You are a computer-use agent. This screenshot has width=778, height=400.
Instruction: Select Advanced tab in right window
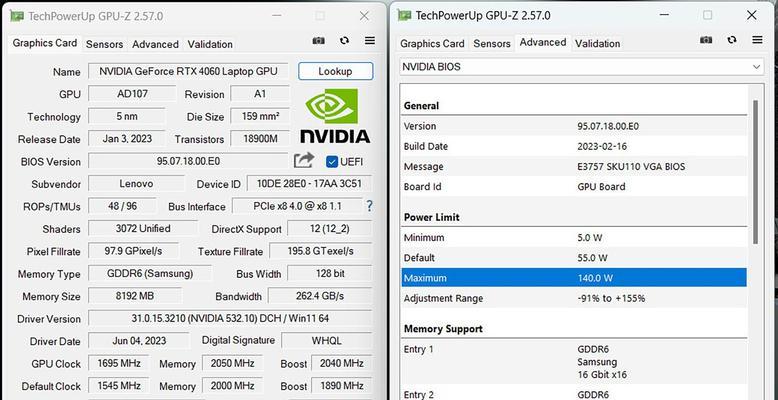tap(543, 43)
